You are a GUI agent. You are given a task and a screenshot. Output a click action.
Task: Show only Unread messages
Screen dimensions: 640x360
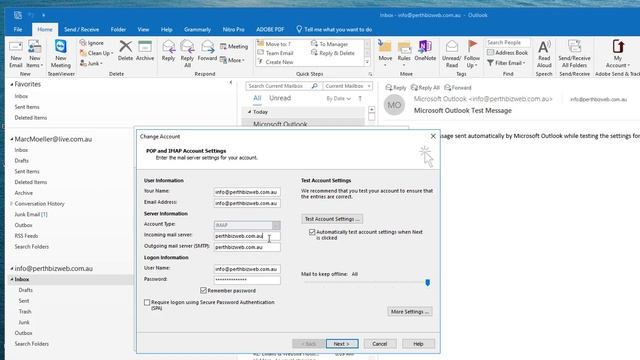pos(280,98)
